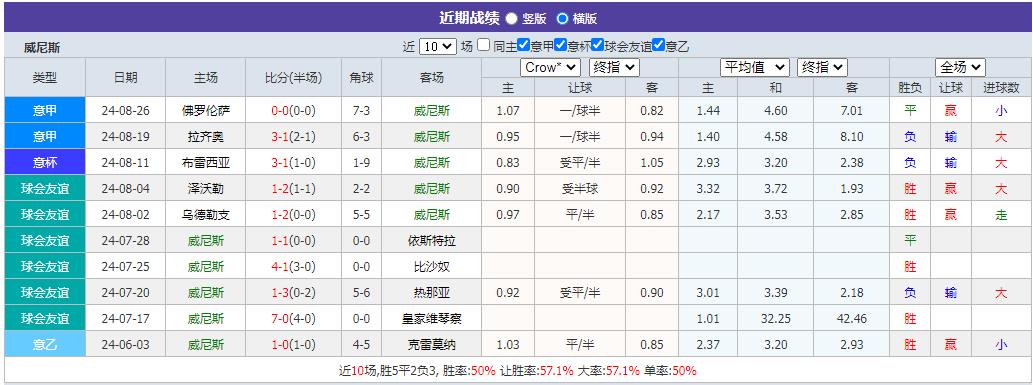
Task: Open the 终指 dropdown beside 平均值
Action: [822, 67]
